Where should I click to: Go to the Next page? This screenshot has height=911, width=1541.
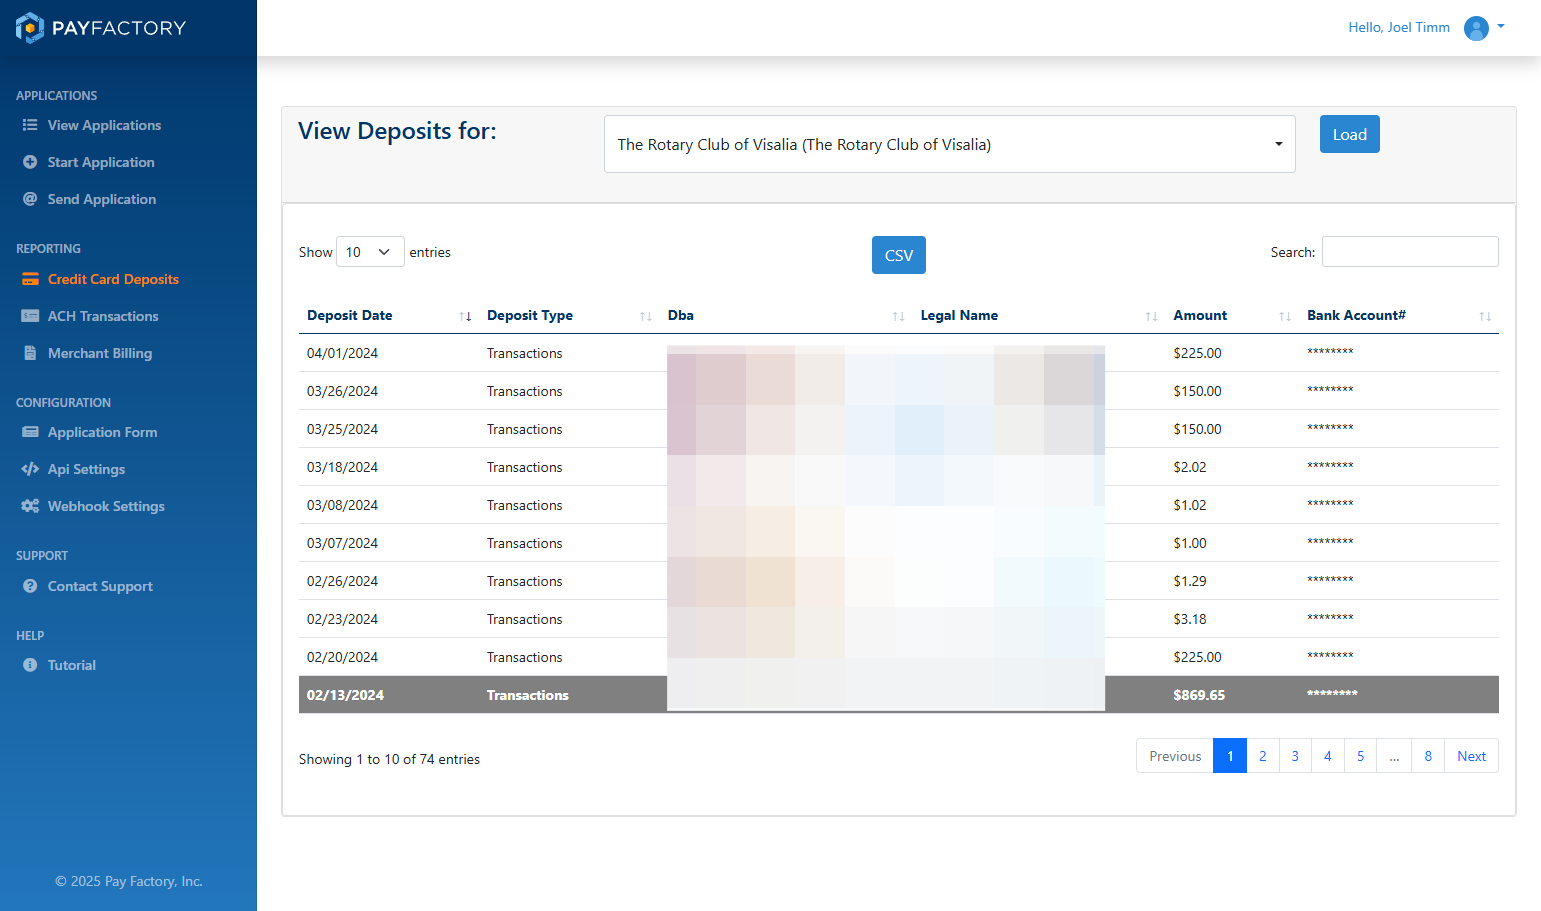[x=1471, y=756]
